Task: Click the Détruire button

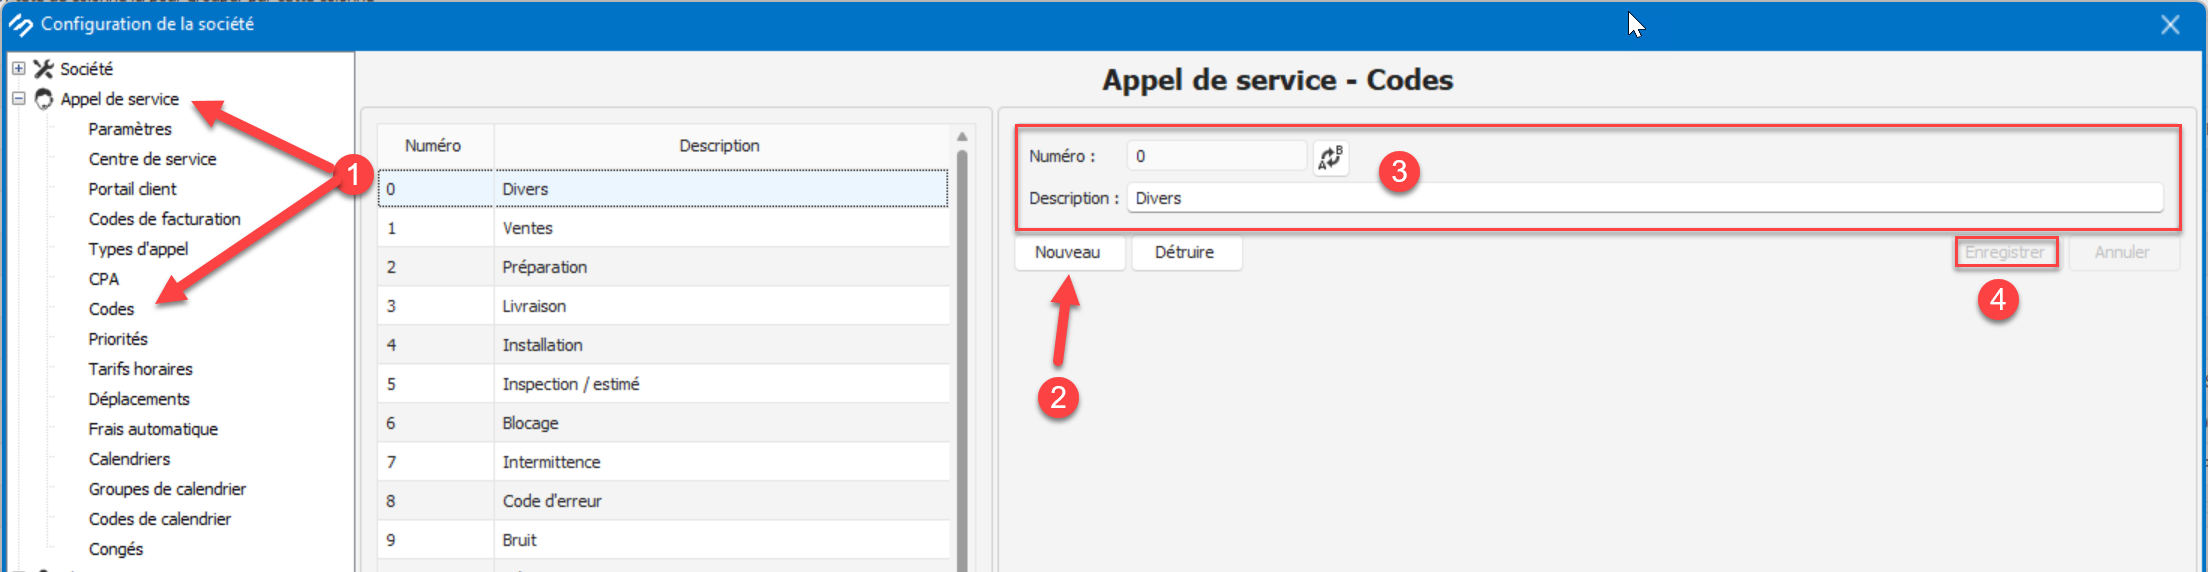Action: click(1185, 252)
